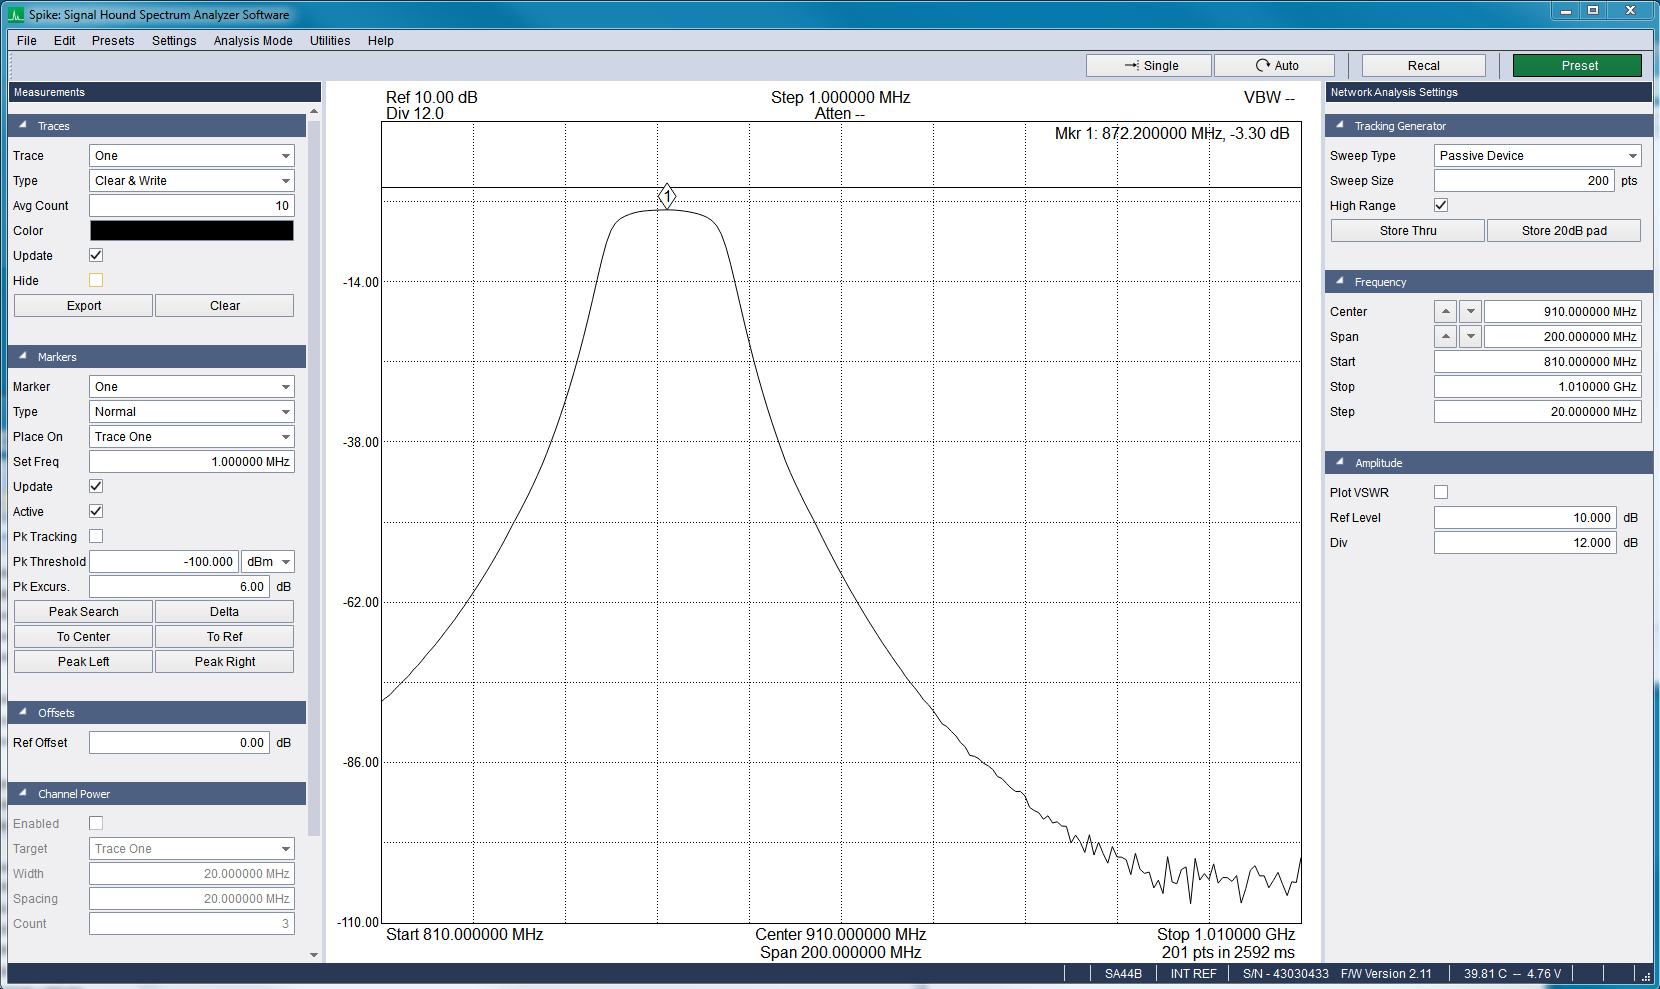
Task: Enable the Plot VSWR checkbox
Action: (1441, 492)
